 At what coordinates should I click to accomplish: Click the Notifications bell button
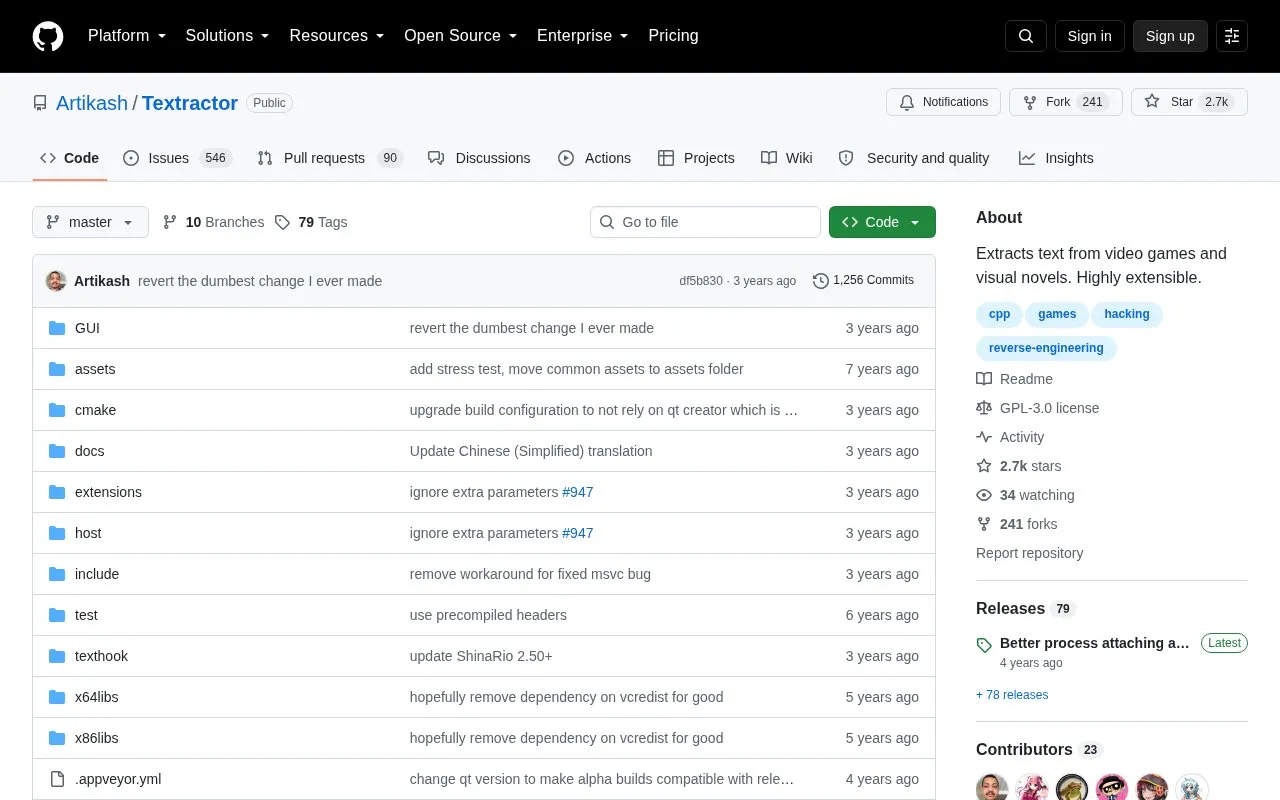[943, 102]
